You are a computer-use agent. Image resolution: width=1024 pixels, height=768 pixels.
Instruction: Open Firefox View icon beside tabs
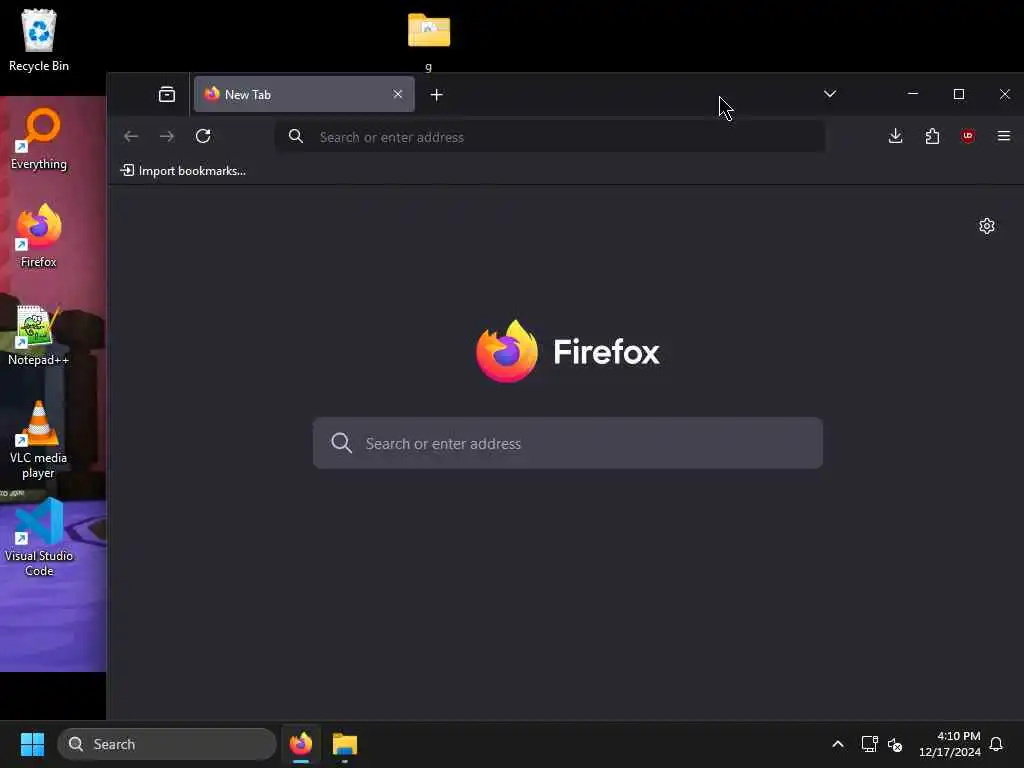point(167,95)
